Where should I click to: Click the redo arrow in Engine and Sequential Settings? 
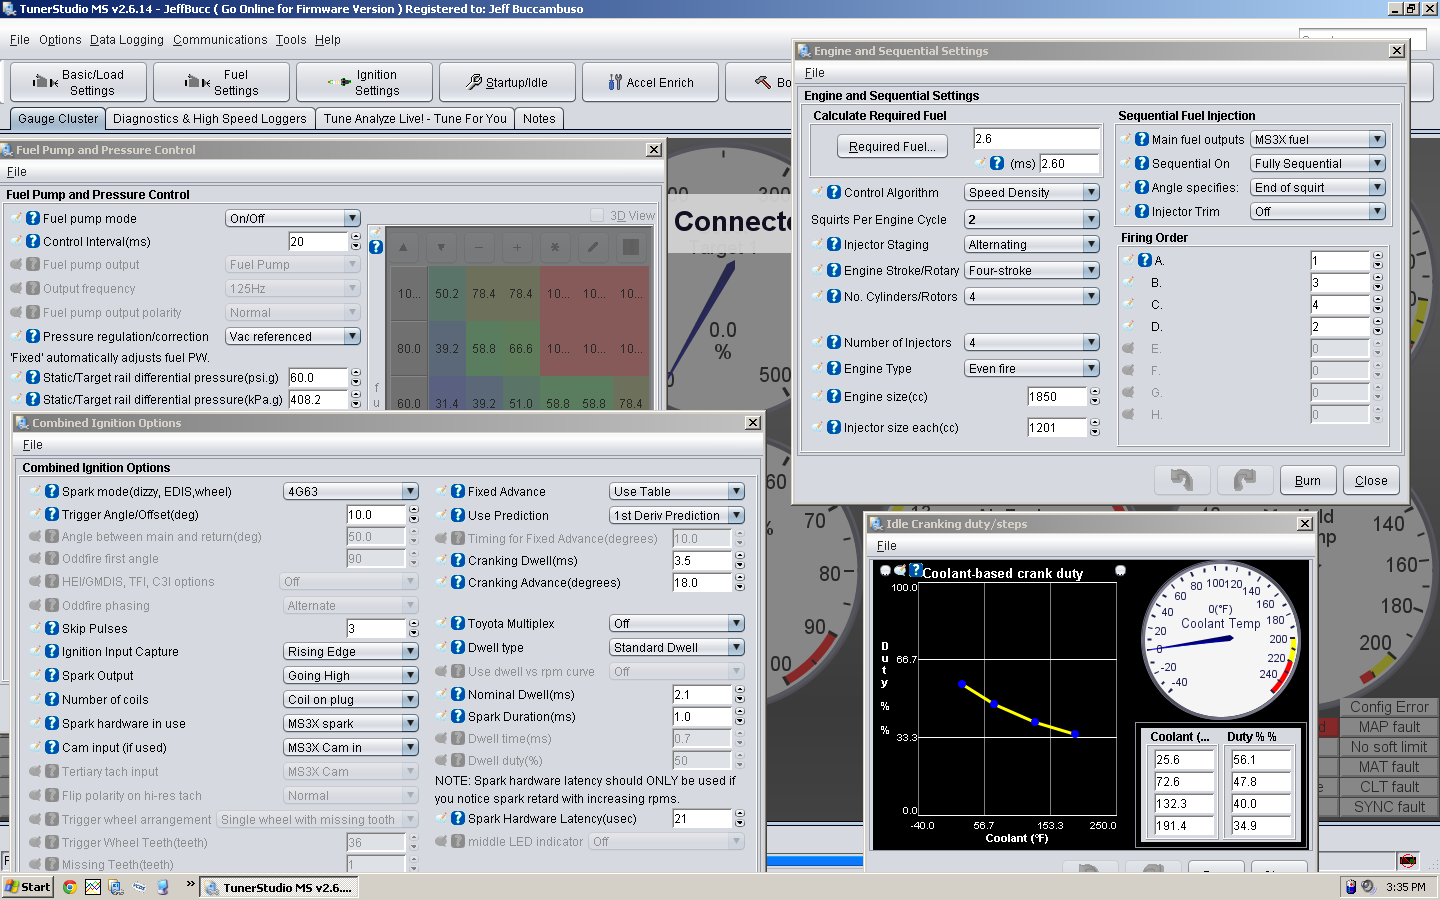pos(1244,480)
